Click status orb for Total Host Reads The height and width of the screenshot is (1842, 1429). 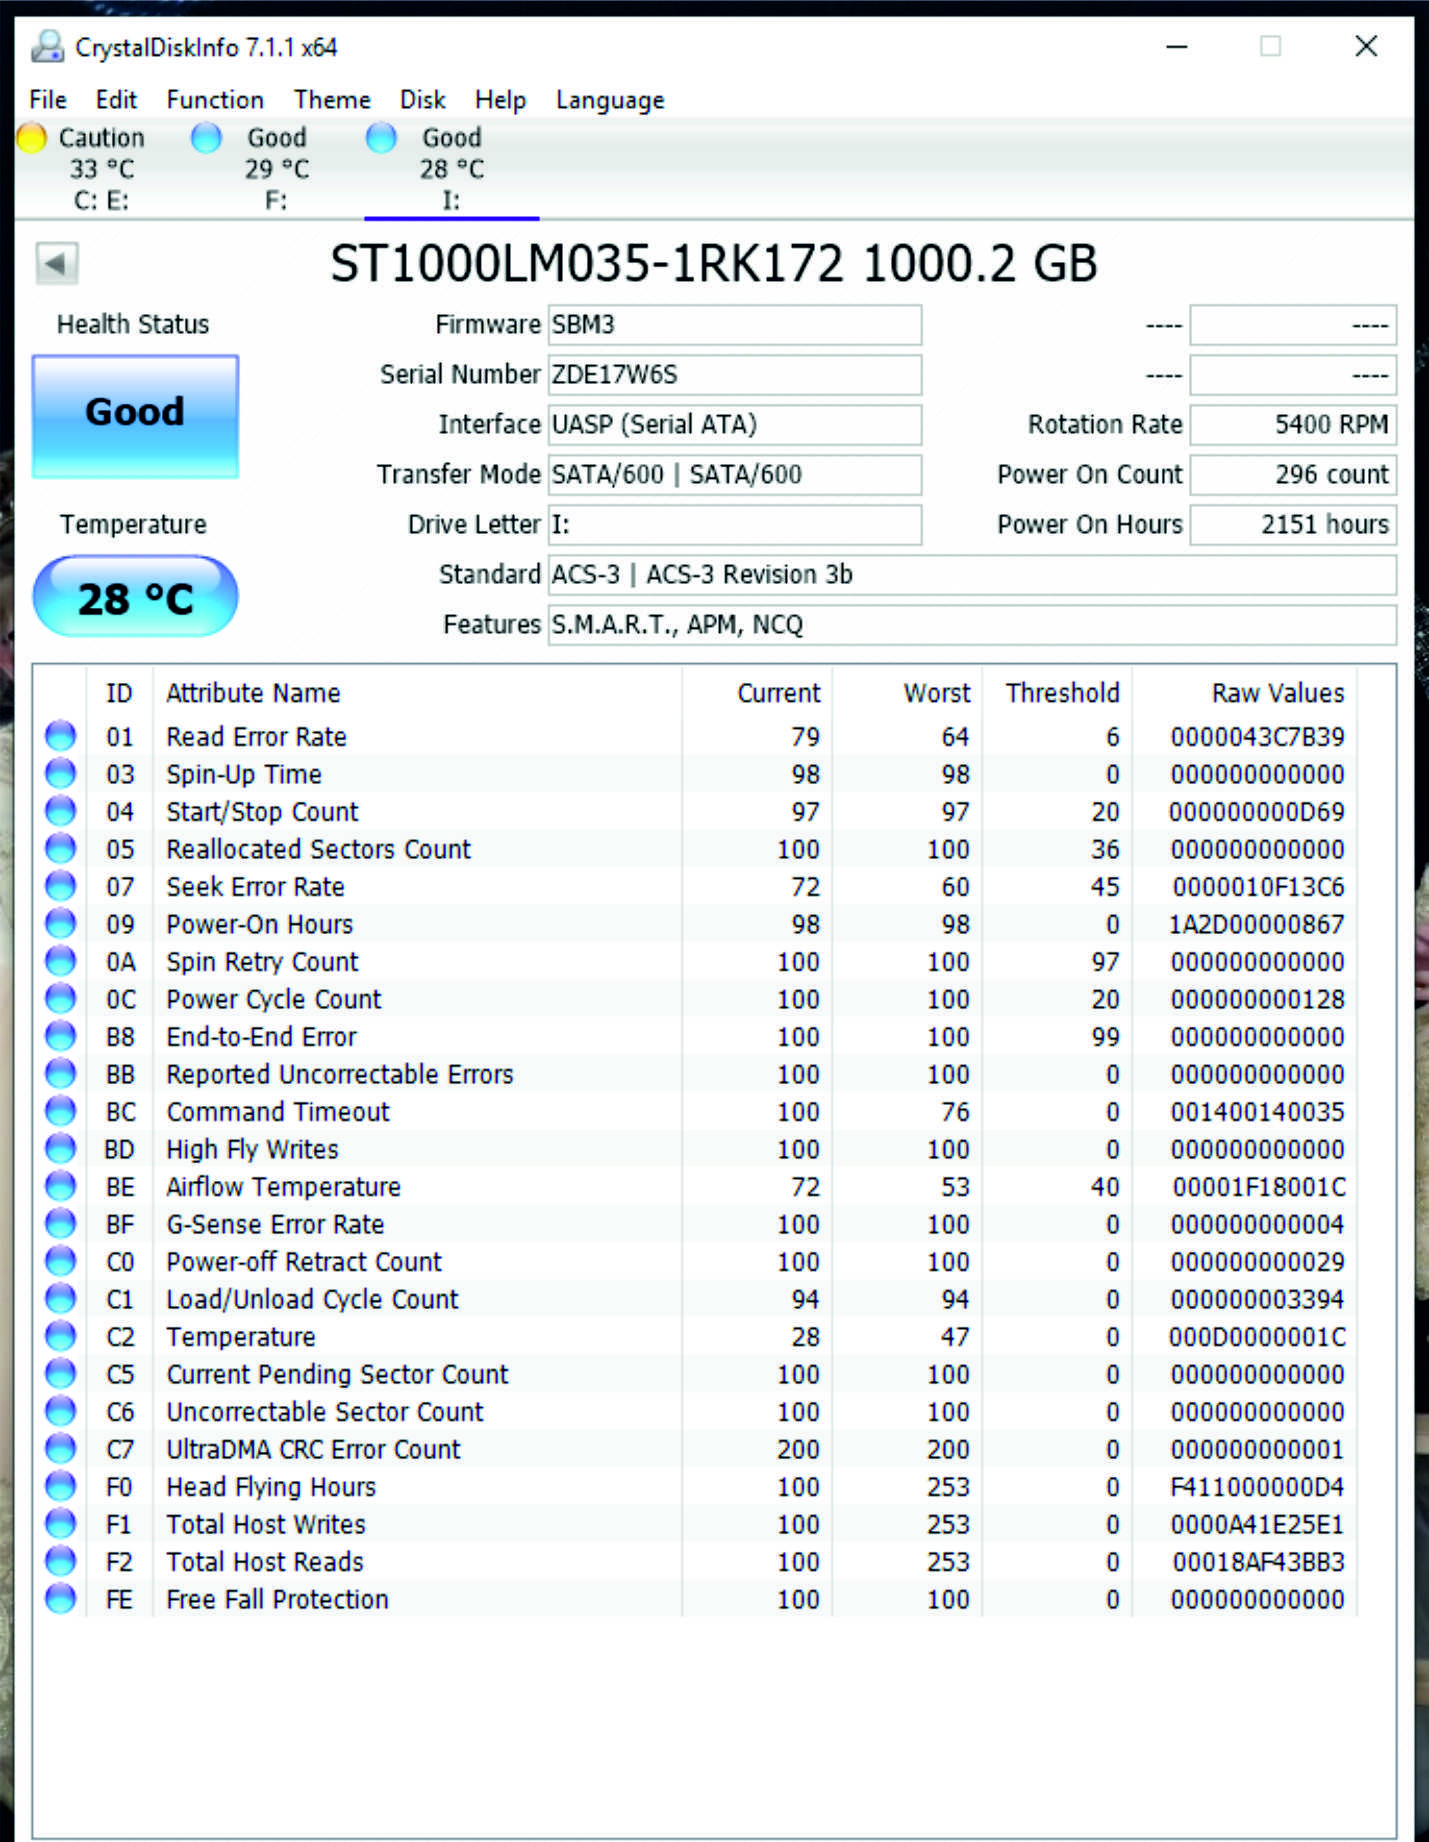click(61, 1561)
